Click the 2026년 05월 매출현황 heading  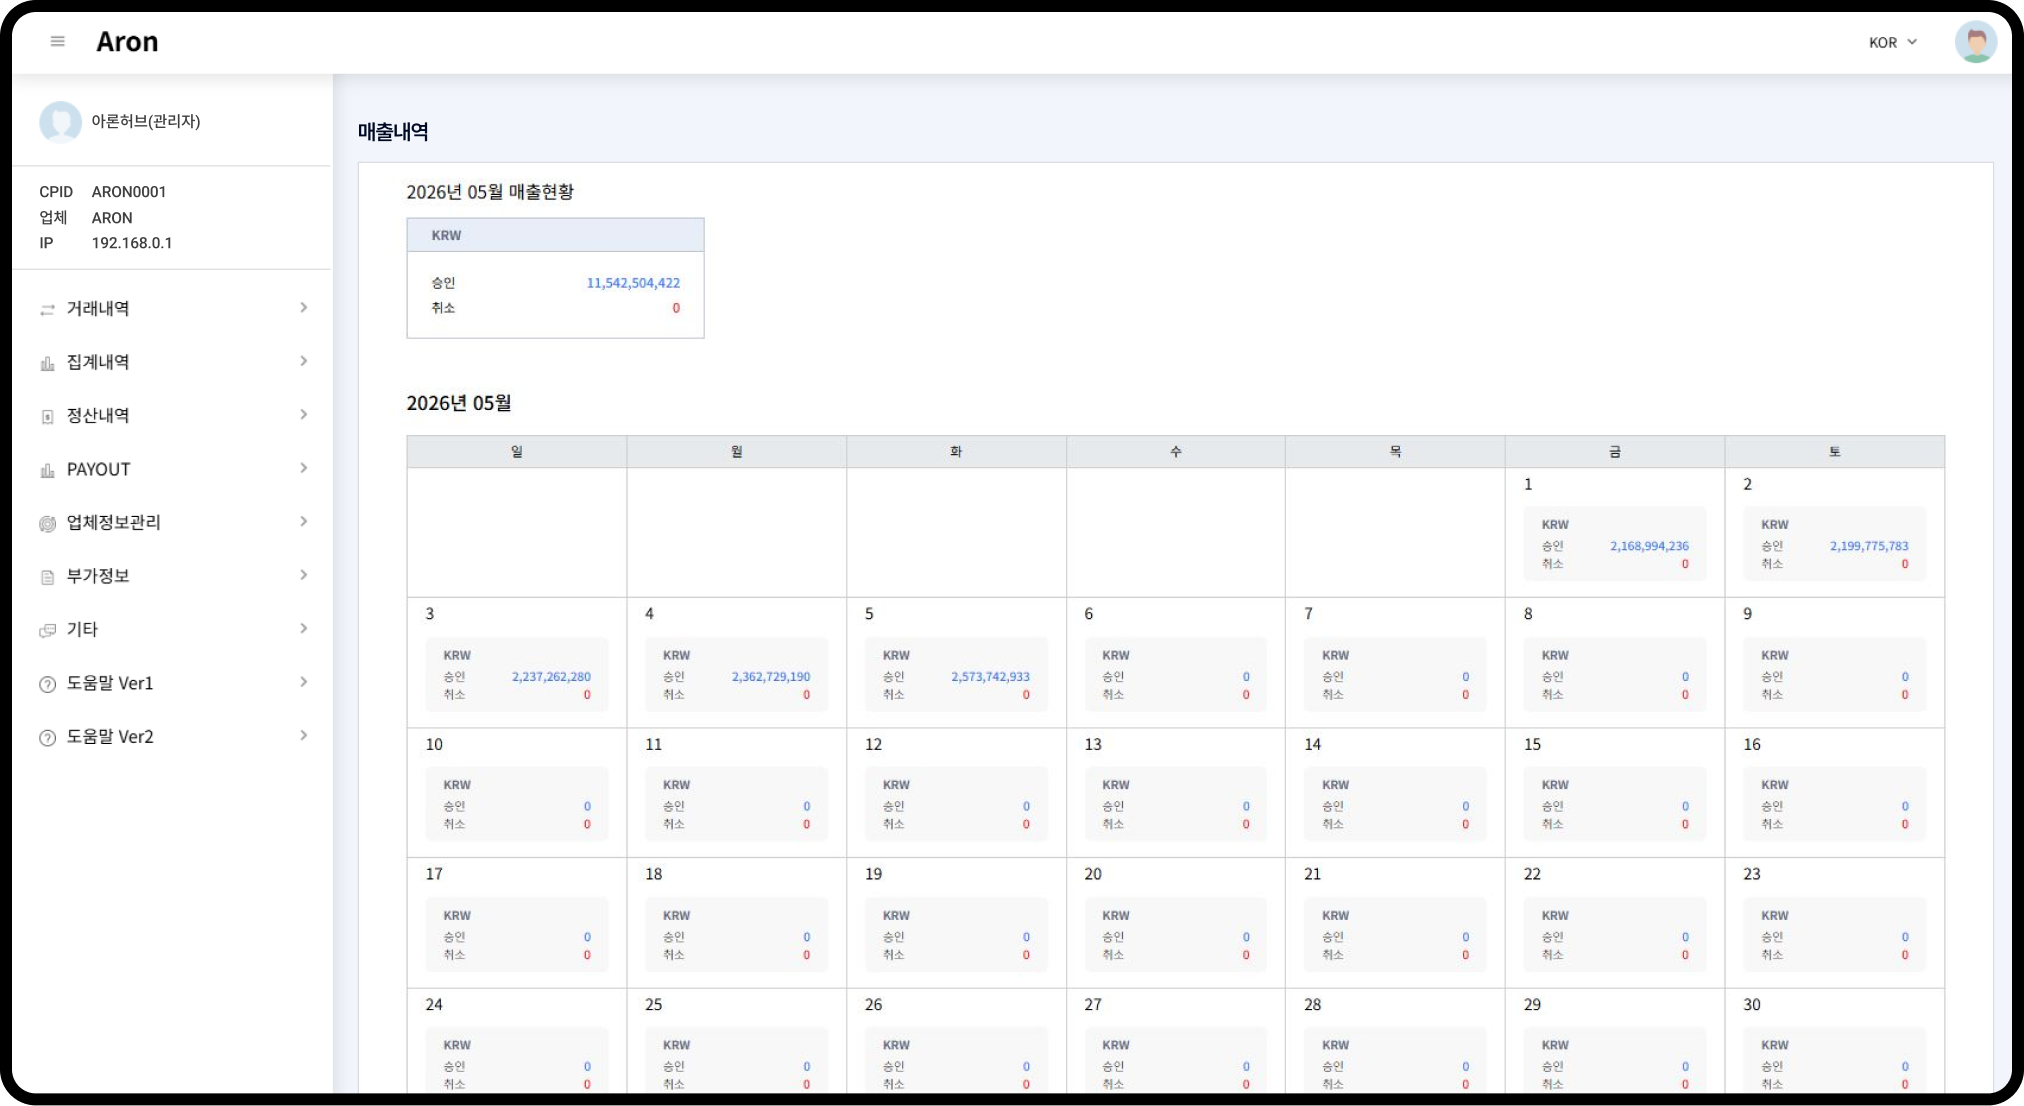pos(490,192)
